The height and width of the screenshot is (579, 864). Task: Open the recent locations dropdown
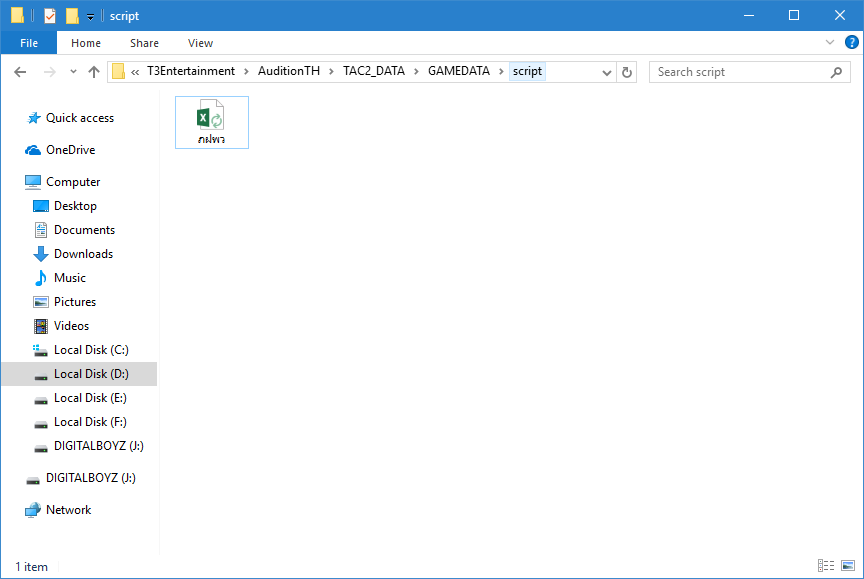click(73, 72)
